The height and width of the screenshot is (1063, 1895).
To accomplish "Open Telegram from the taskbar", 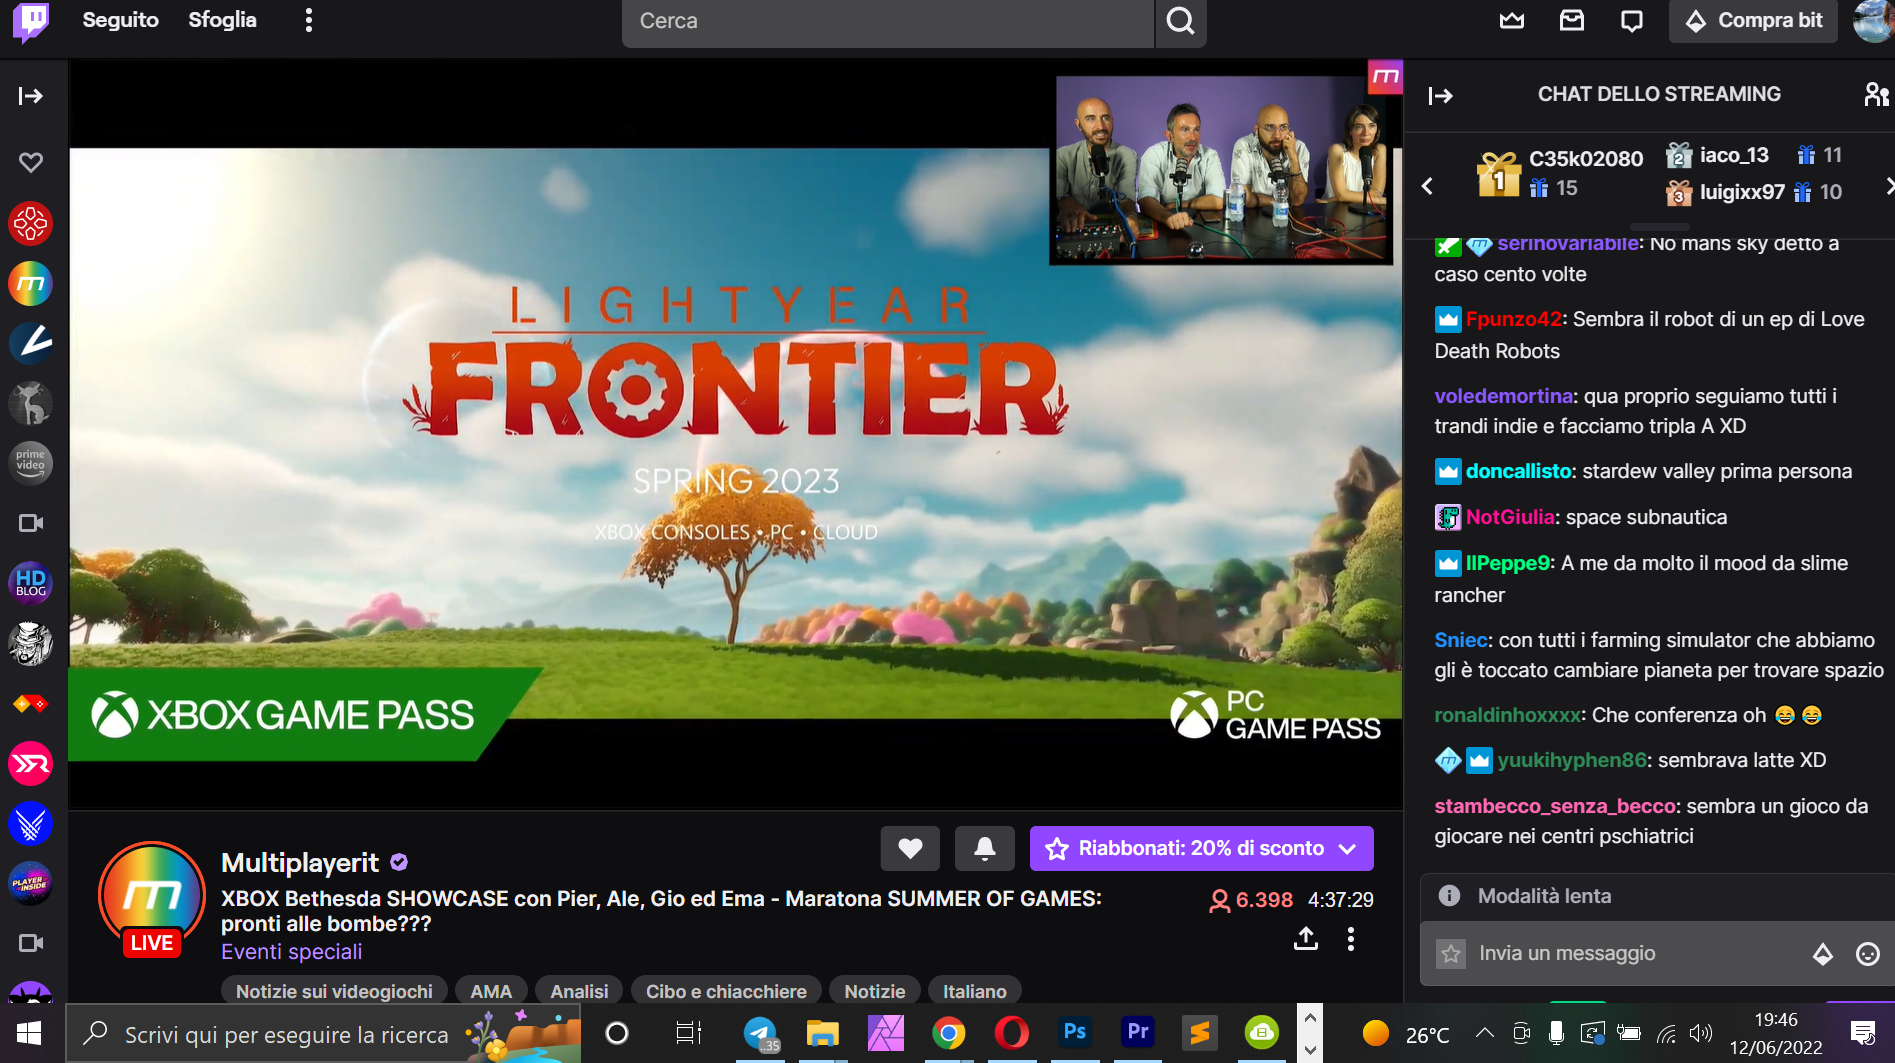I will 760,1034.
